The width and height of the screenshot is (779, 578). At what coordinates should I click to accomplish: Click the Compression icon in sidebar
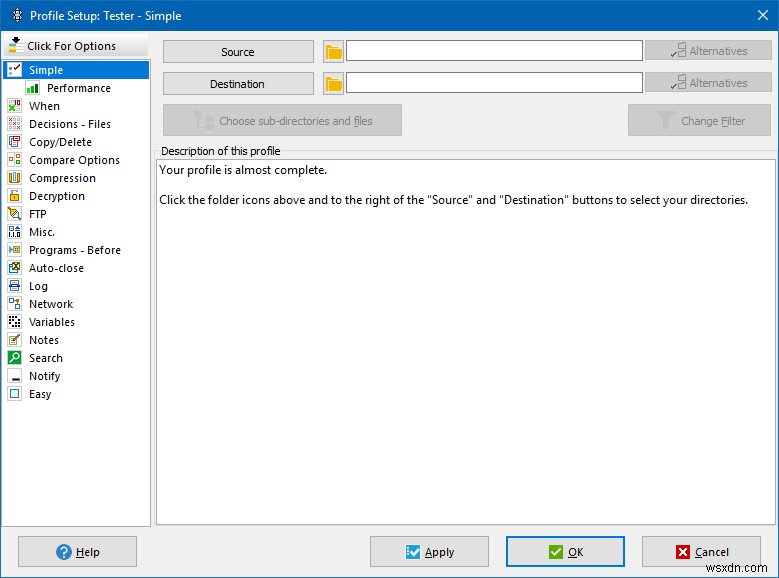(14, 178)
